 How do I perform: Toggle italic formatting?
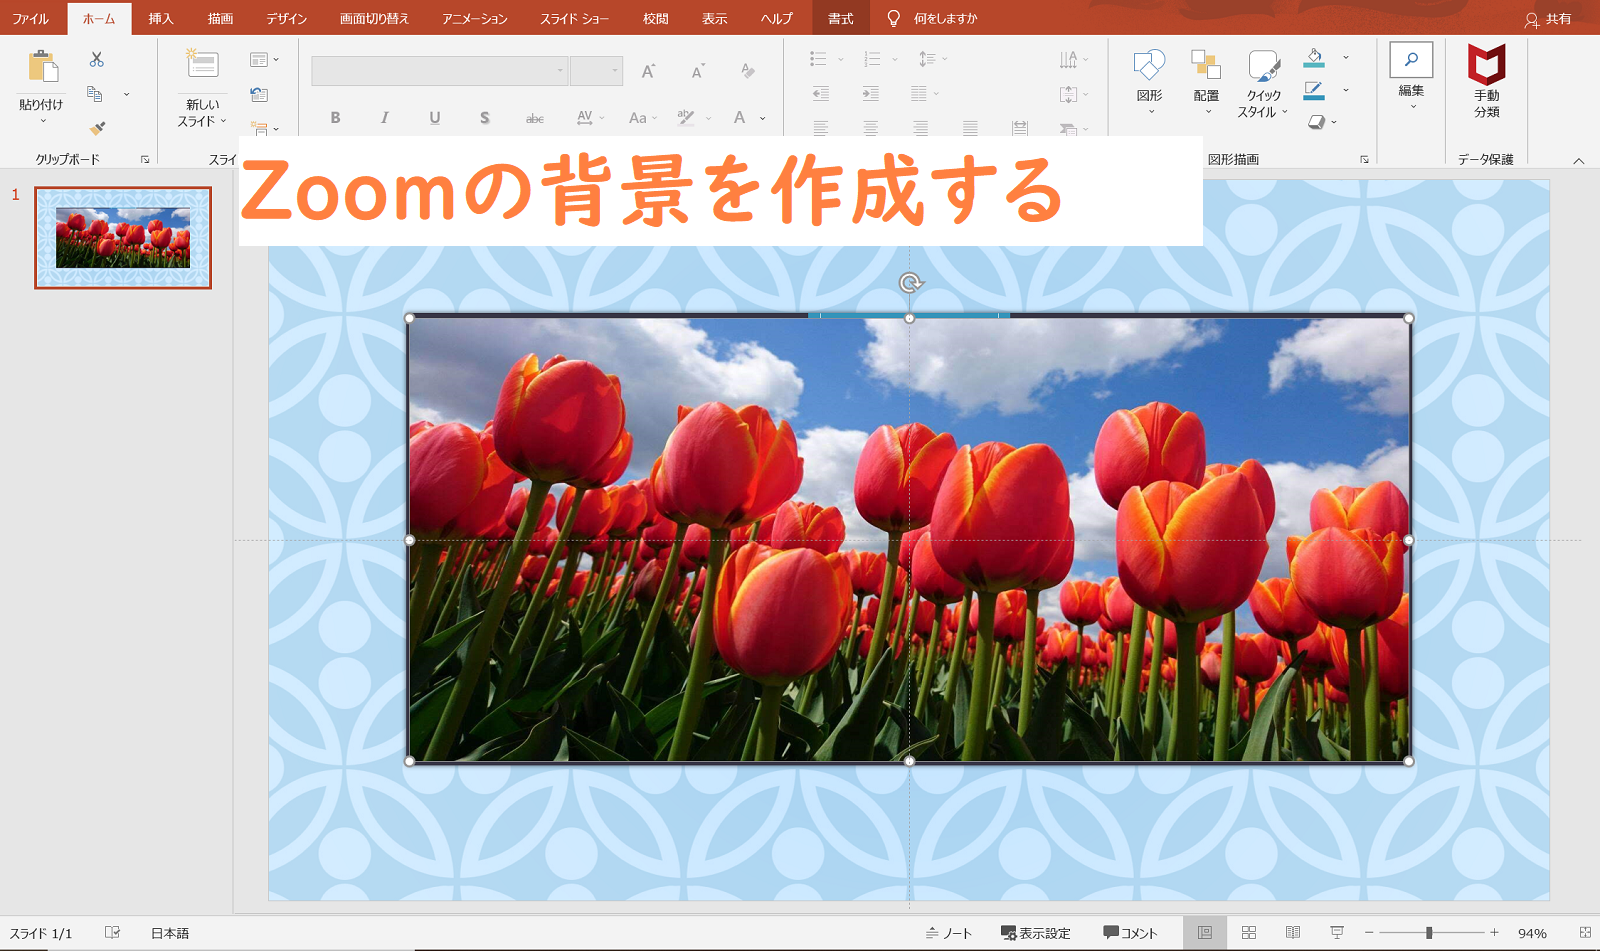(x=385, y=117)
